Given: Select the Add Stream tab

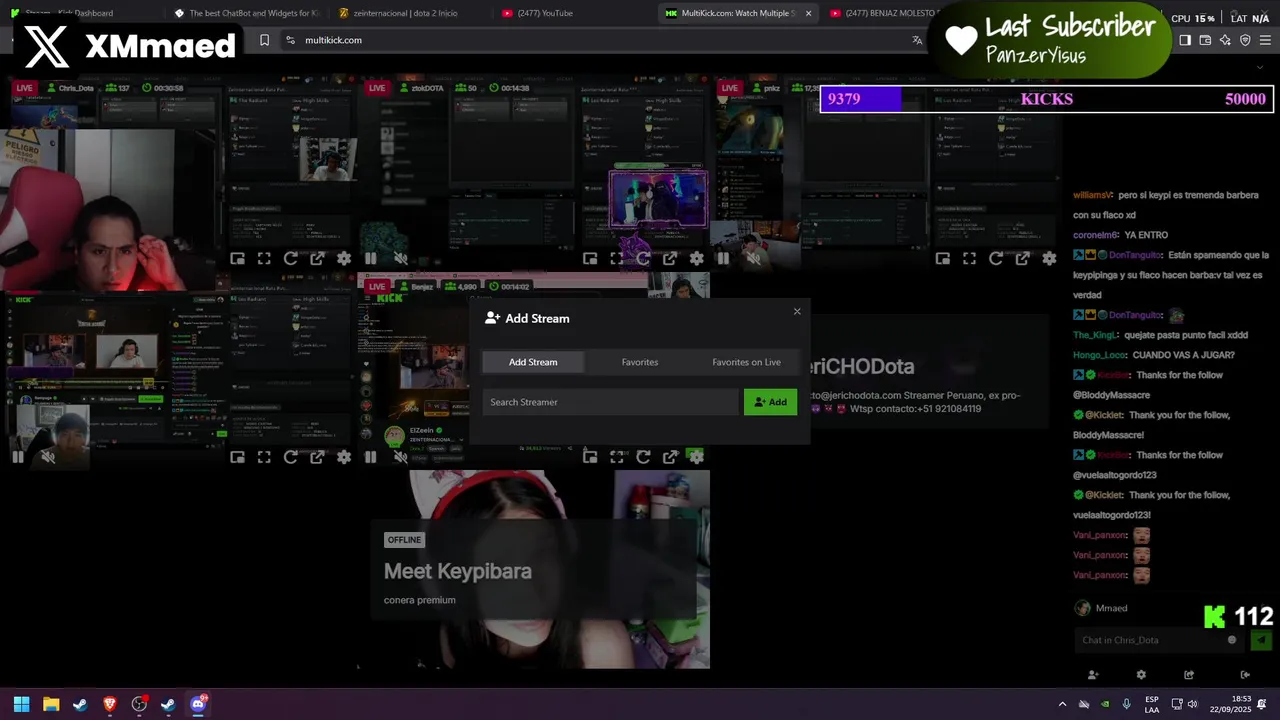Looking at the screenshot, I should tap(533, 362).
